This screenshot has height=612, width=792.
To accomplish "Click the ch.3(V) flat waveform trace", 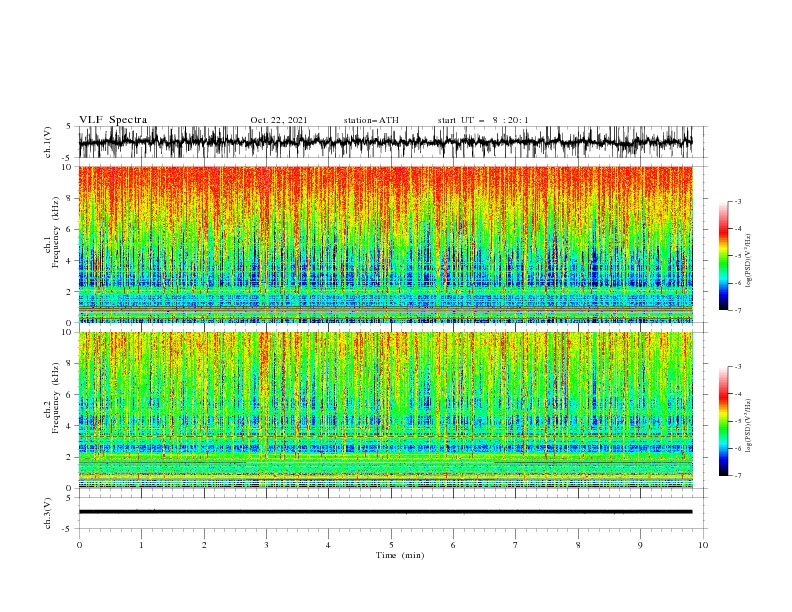I will click(385, 512).
